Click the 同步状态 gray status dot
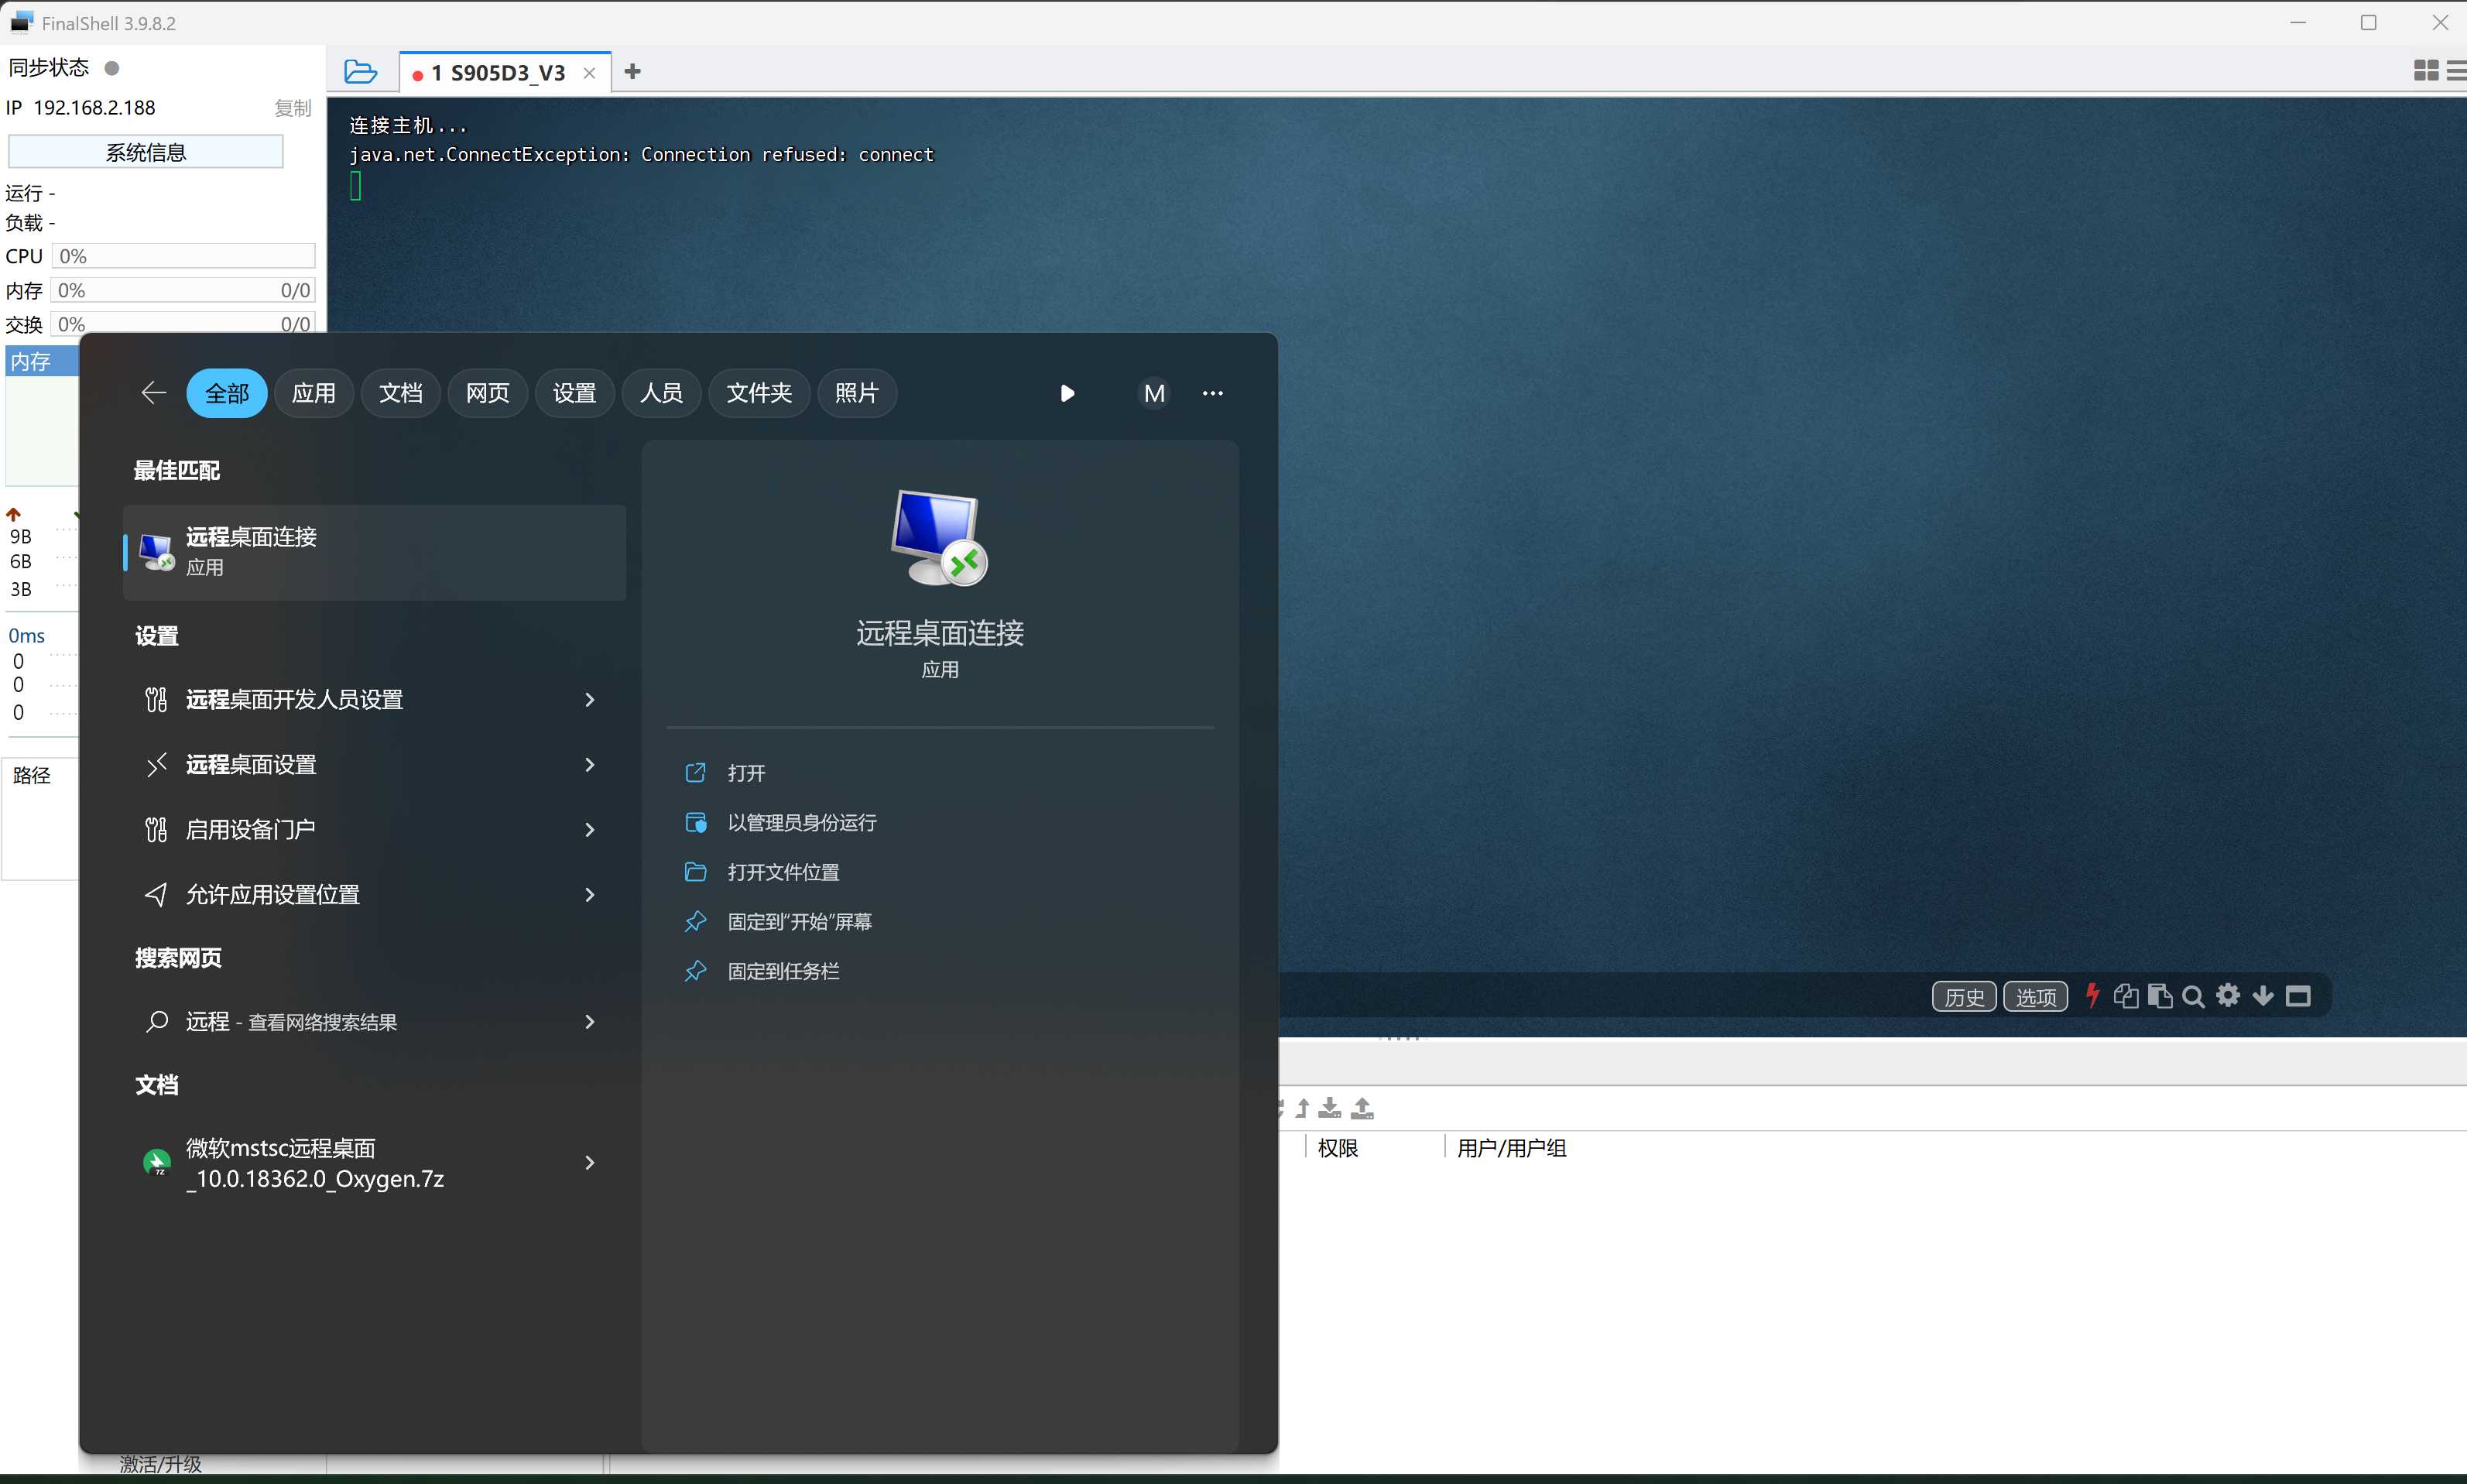This screenshot has height=1484, width=2467. click(112, 68)
